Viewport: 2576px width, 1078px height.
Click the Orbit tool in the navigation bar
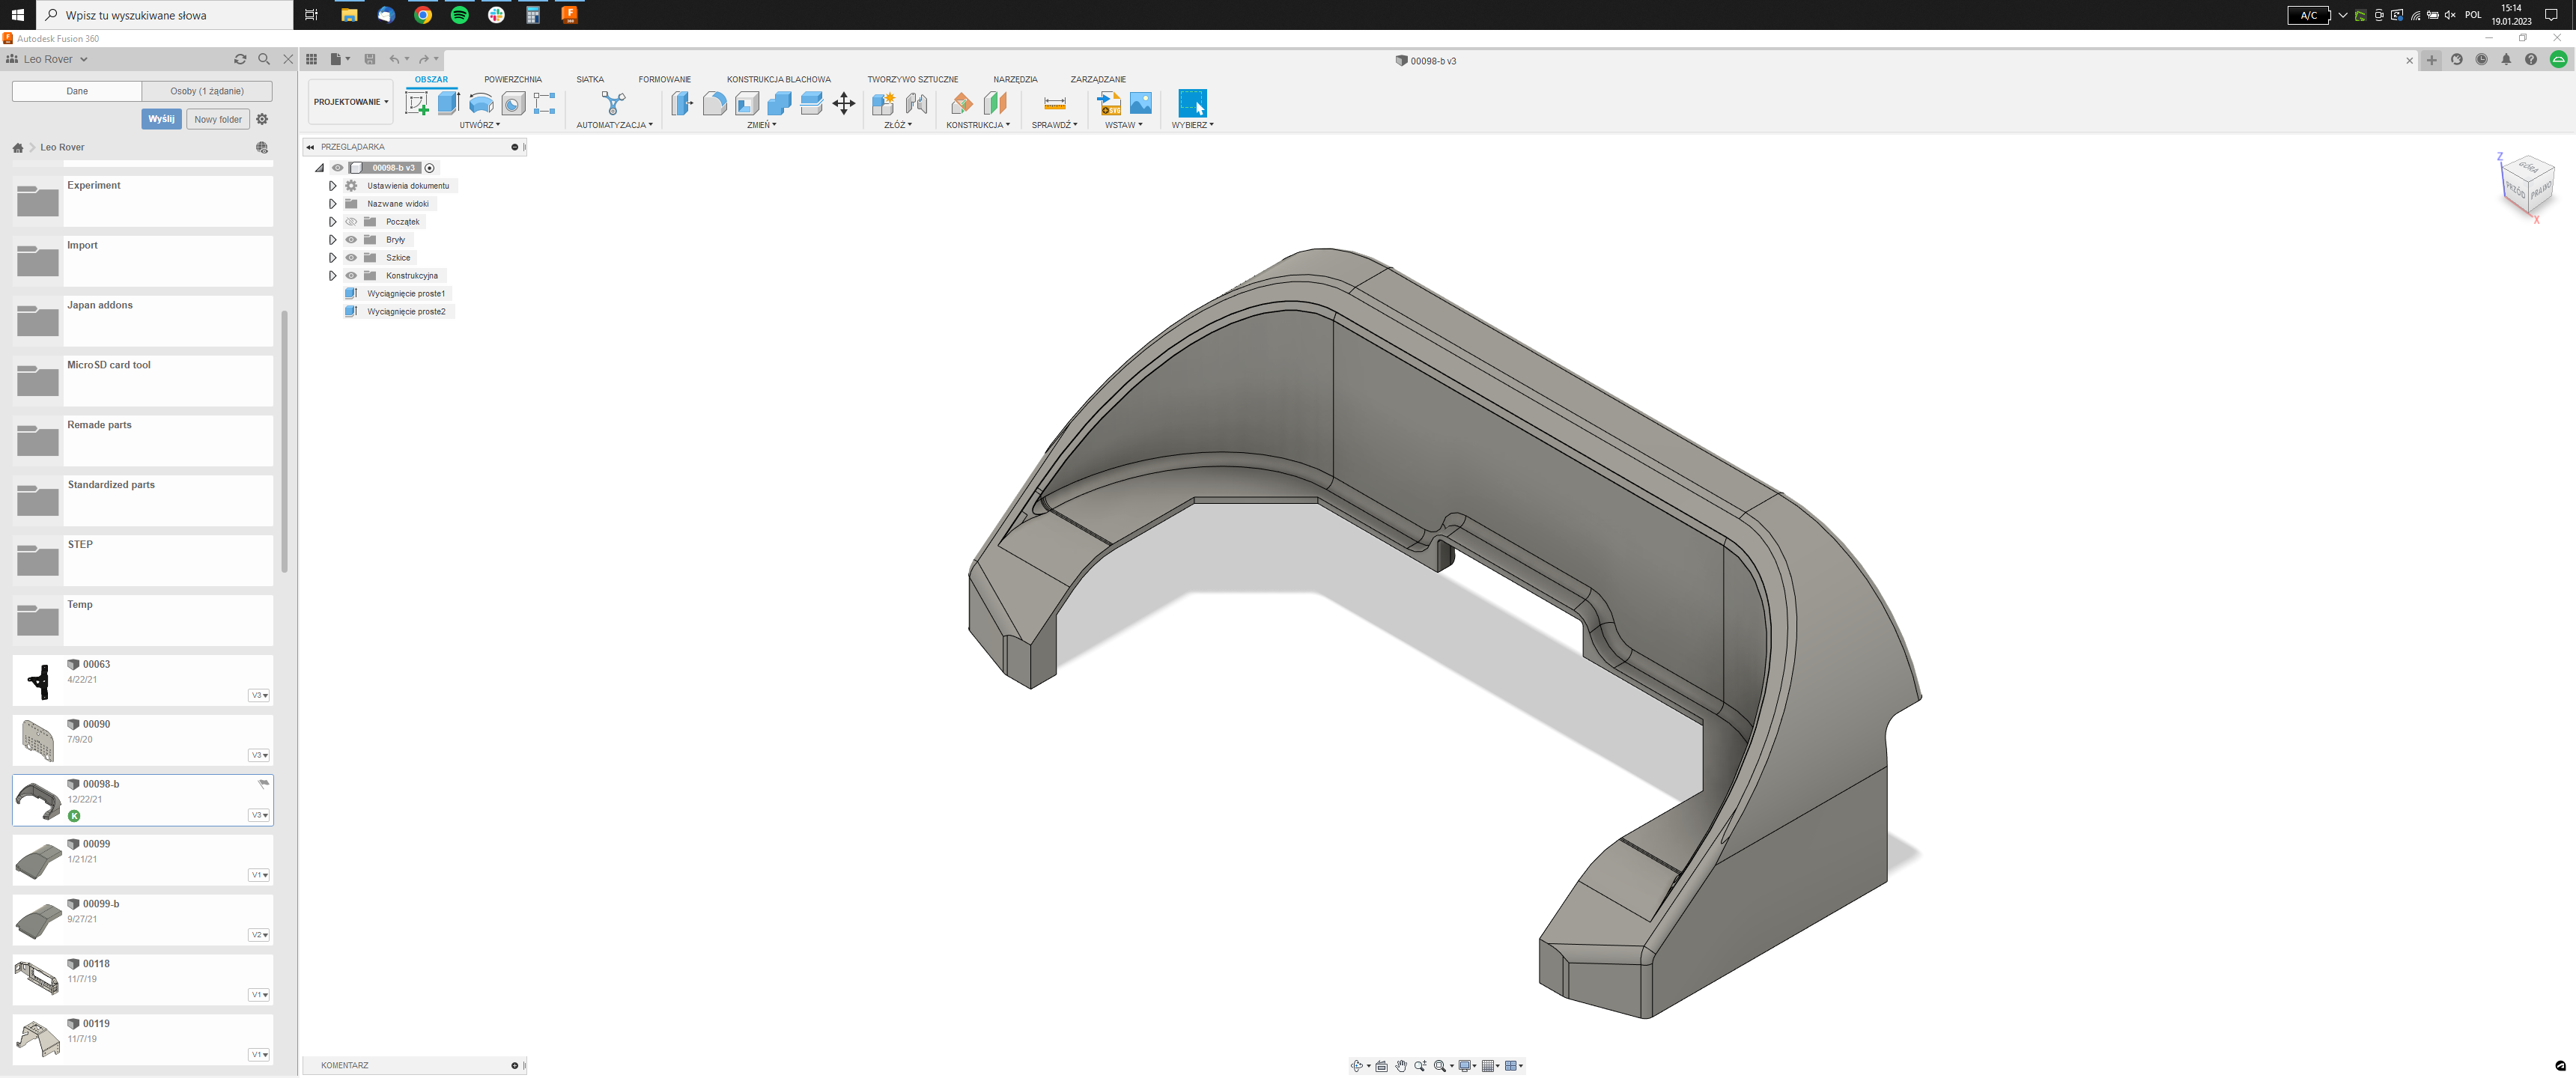click(1357, 1065)
